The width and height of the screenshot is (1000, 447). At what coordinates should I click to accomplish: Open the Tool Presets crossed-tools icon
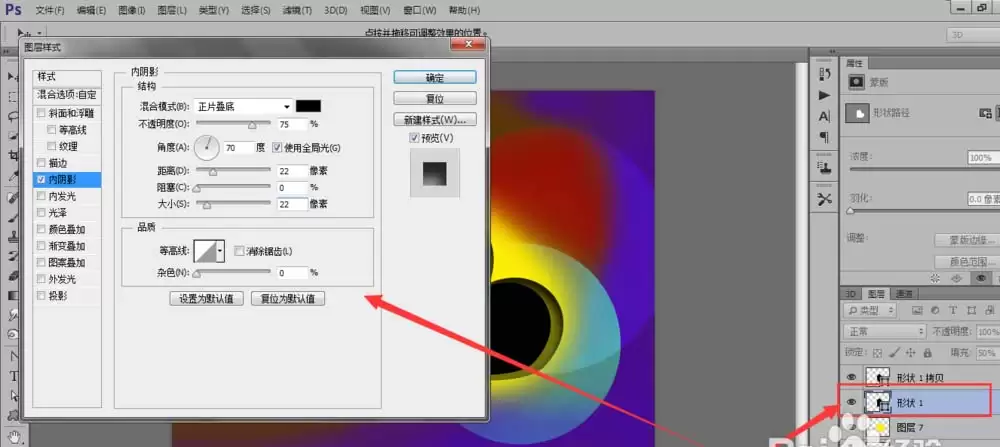pos(825,199)
